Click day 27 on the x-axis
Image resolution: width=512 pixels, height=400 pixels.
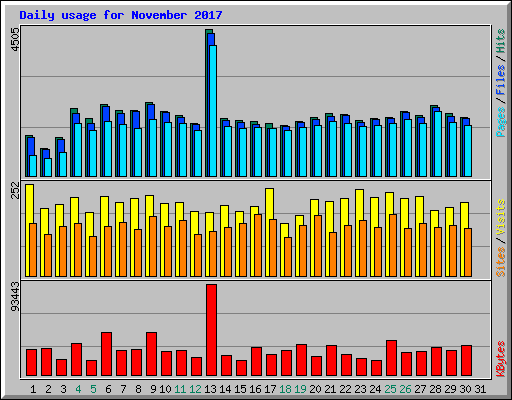point(420,389)
